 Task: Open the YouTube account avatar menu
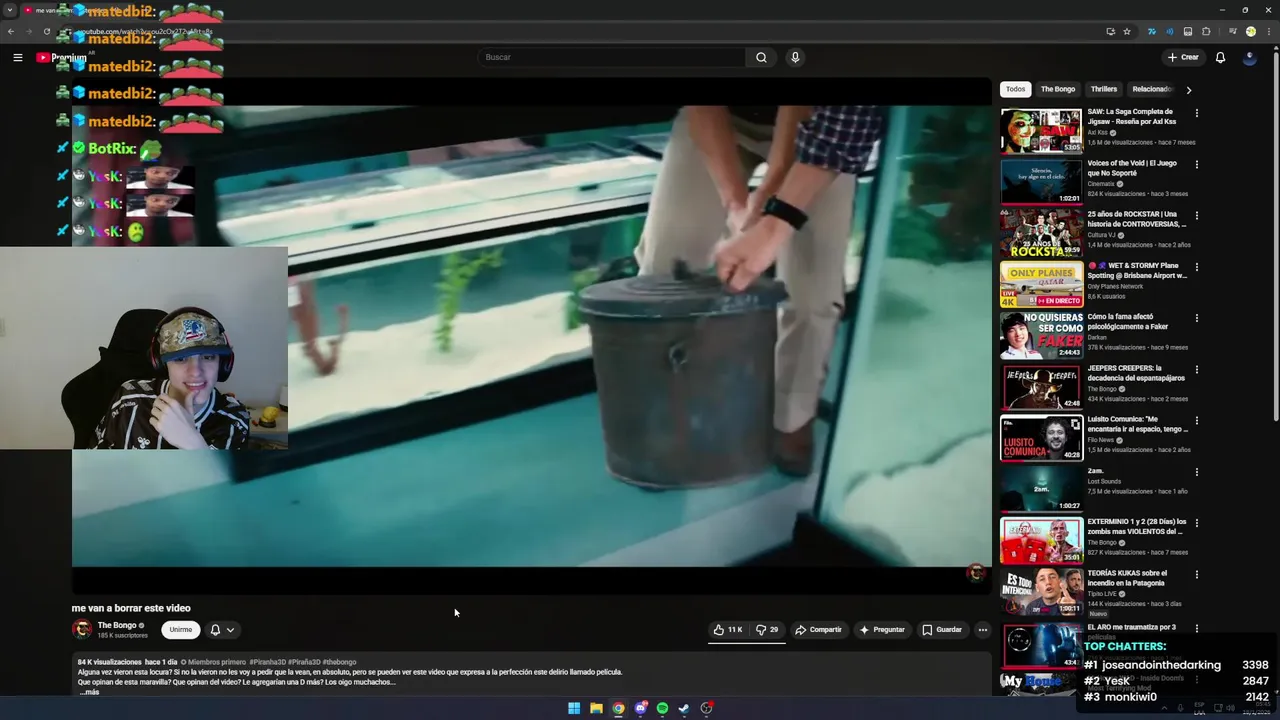[1249, 57]
